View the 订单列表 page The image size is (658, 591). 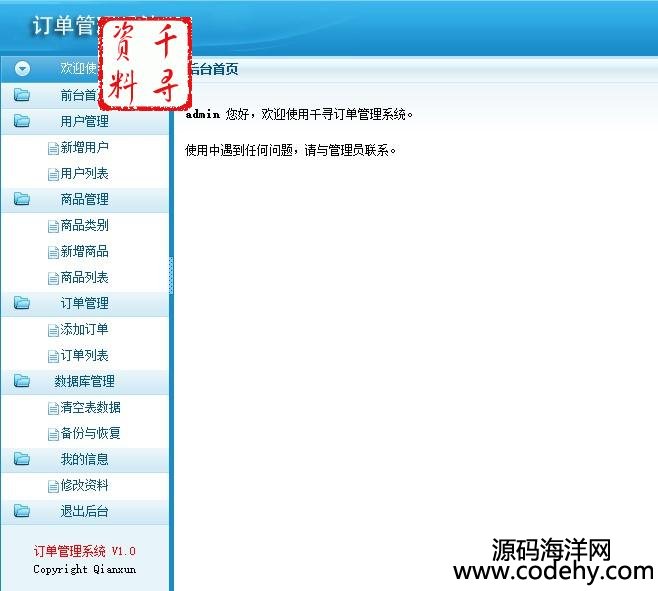pos(84,356)
